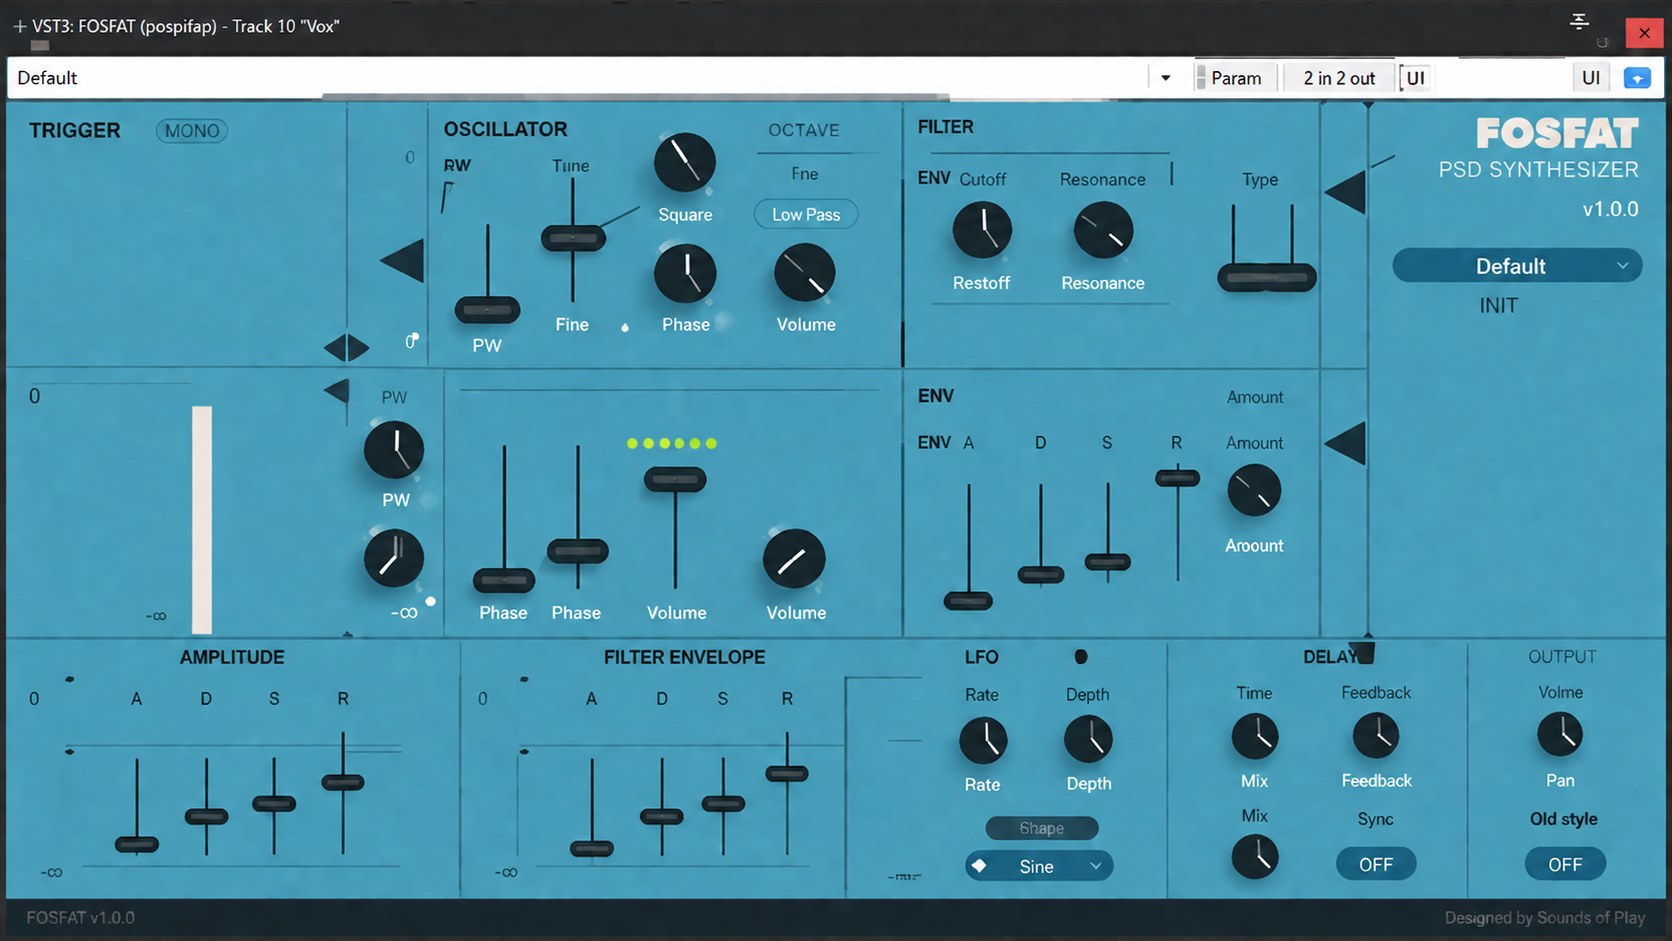The width and height of the screenshot is (1672, 941).
Task: Adjust the knob above the -∞ label
Action: pyautogui.click(x=394, y=558)
